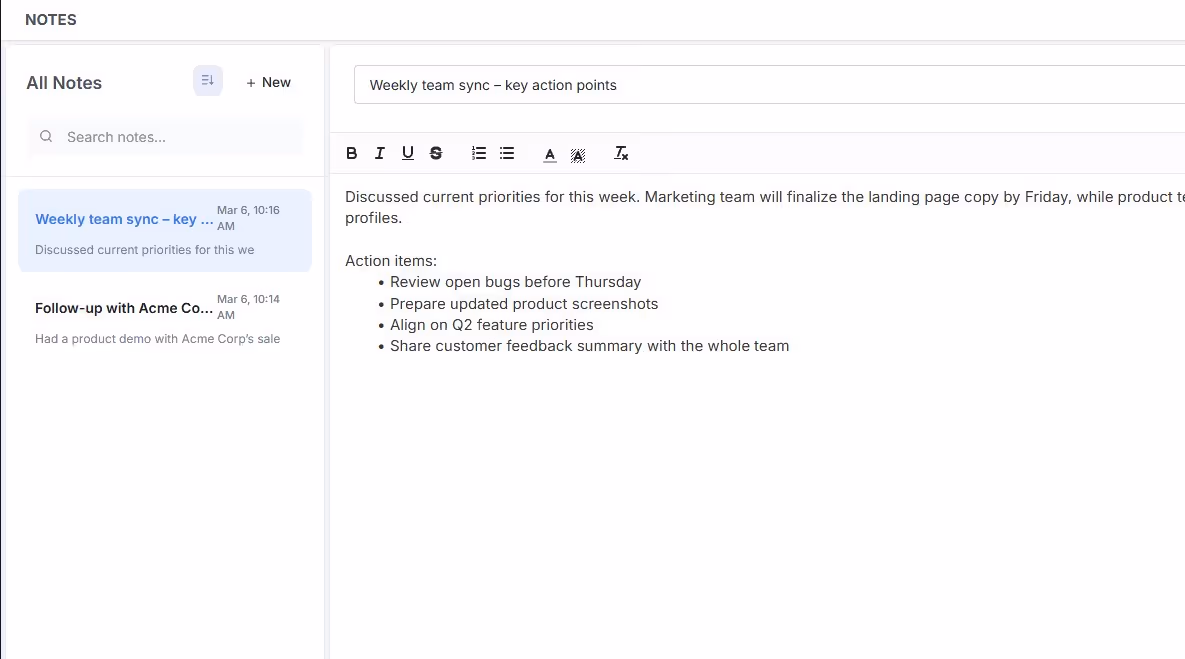Click the sort notes icon
Viewport: 1185px width, 659px height.
point(208,81)
